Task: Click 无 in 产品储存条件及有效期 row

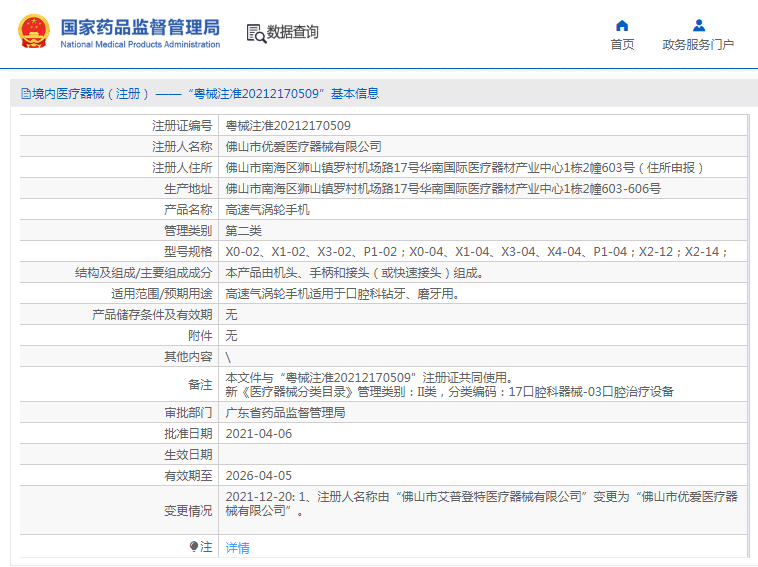Action: tap(231, 315)
